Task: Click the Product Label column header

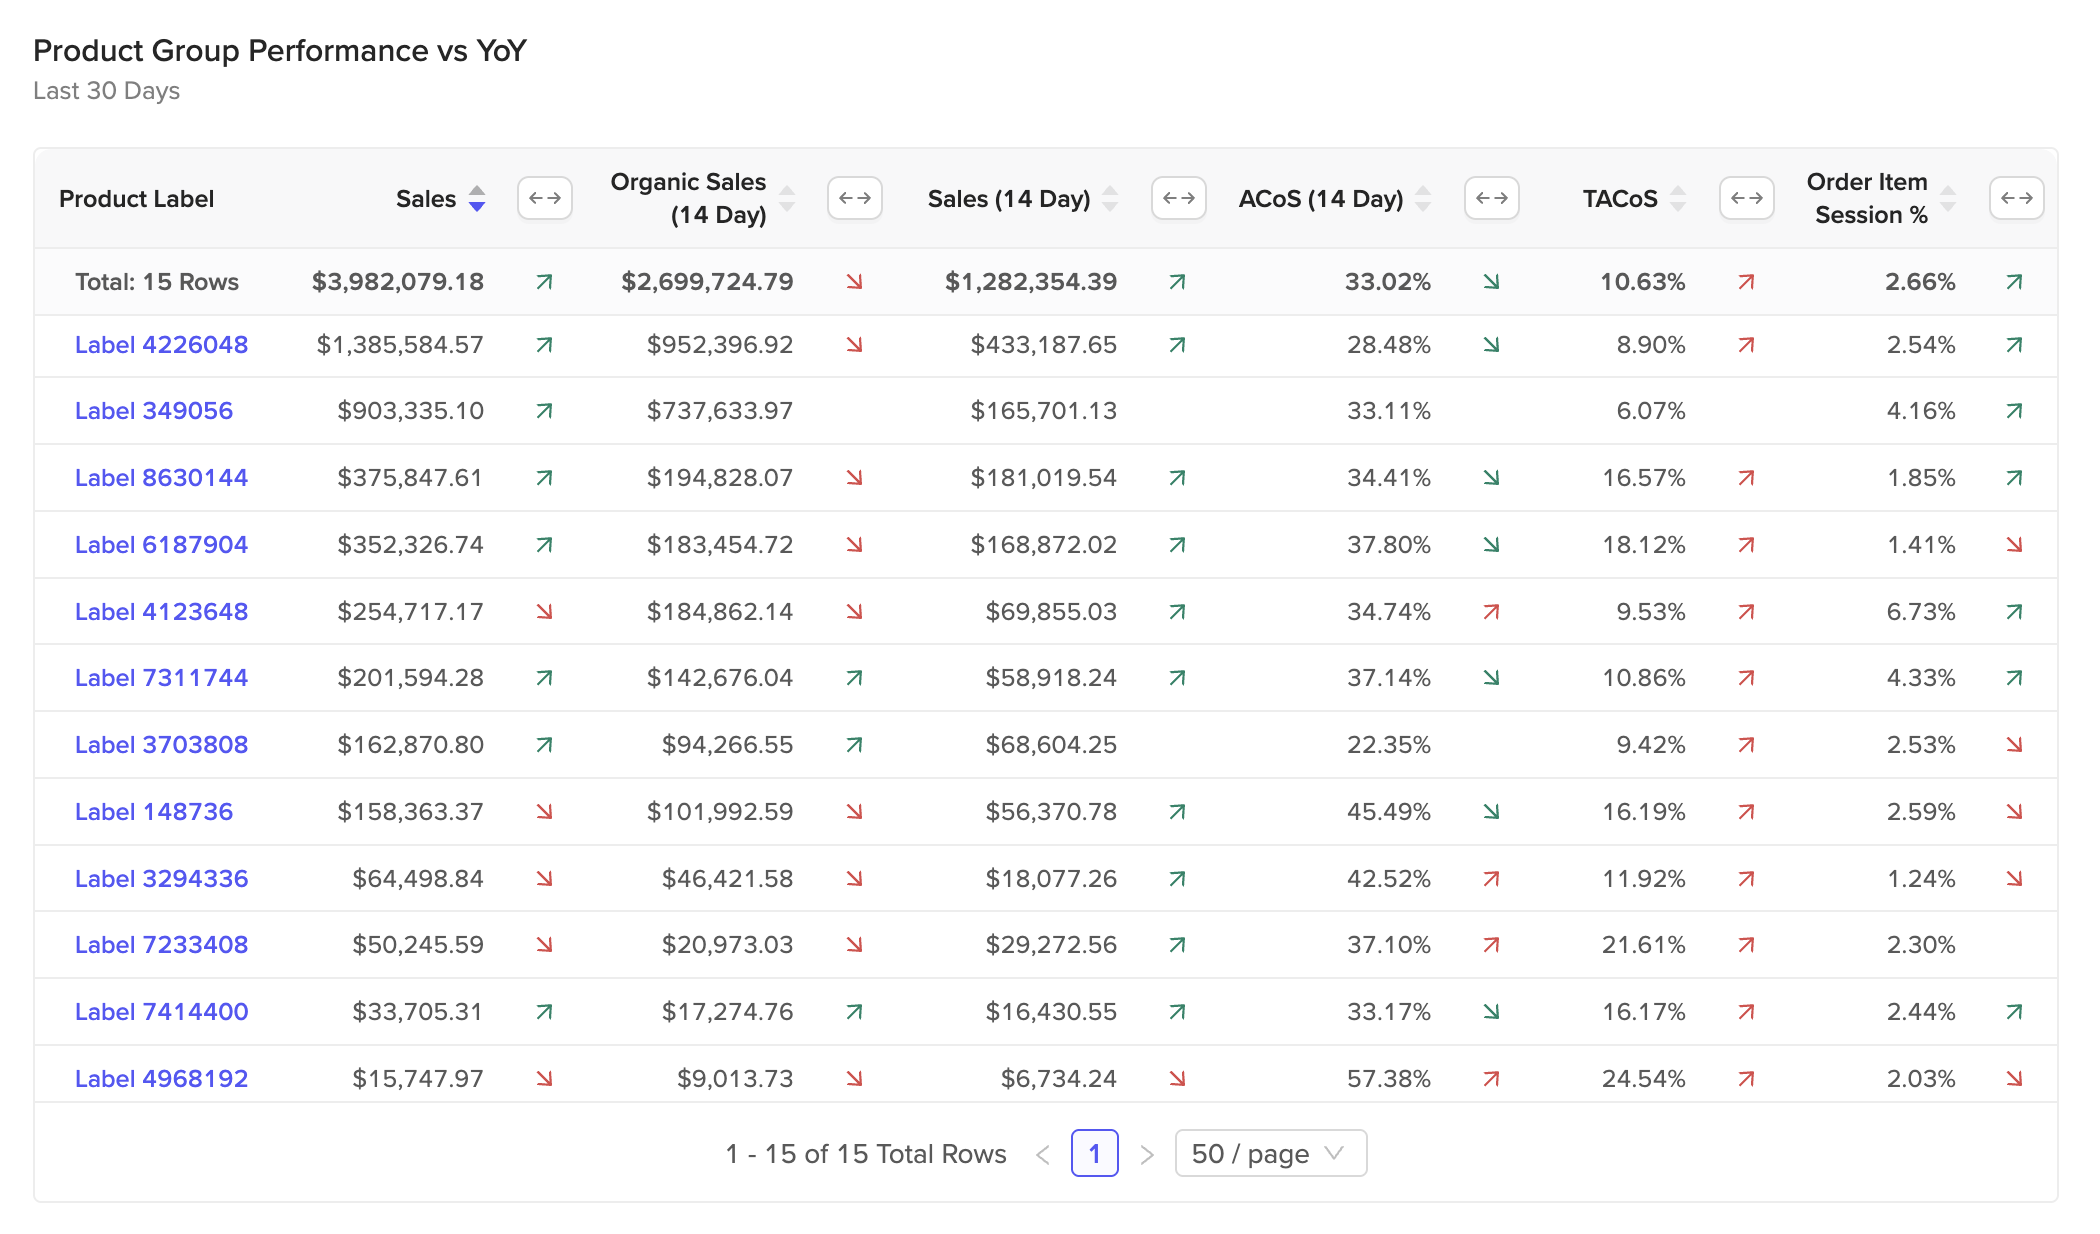Action: (x=136, y=198)
